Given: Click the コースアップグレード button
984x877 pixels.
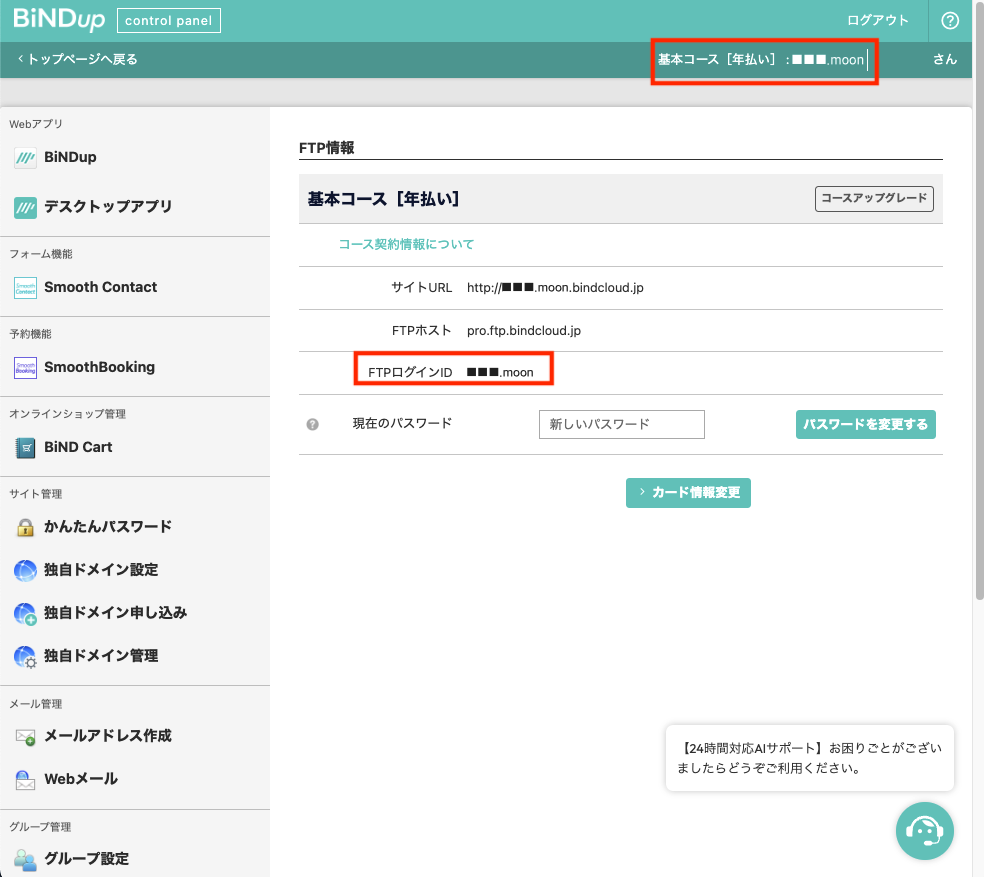Looking at the screenshot, I should [x=874, y=198].
